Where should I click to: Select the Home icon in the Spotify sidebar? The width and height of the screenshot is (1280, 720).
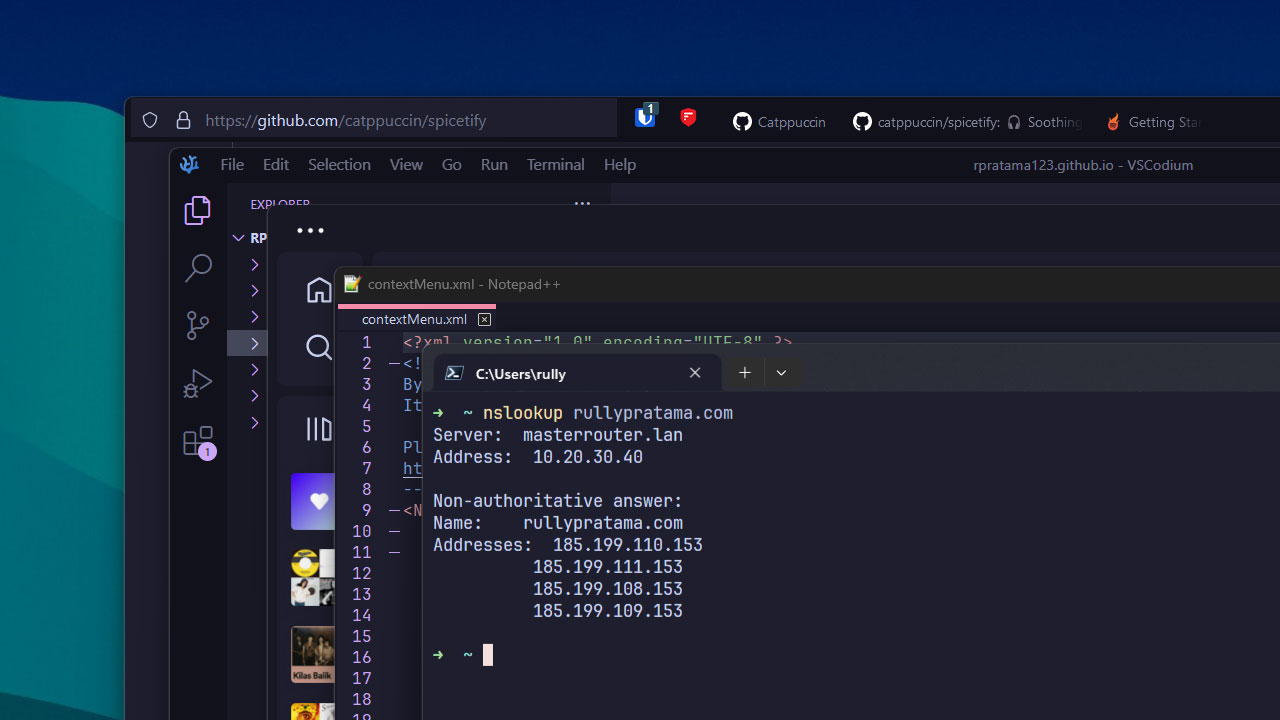click(319, 289)
